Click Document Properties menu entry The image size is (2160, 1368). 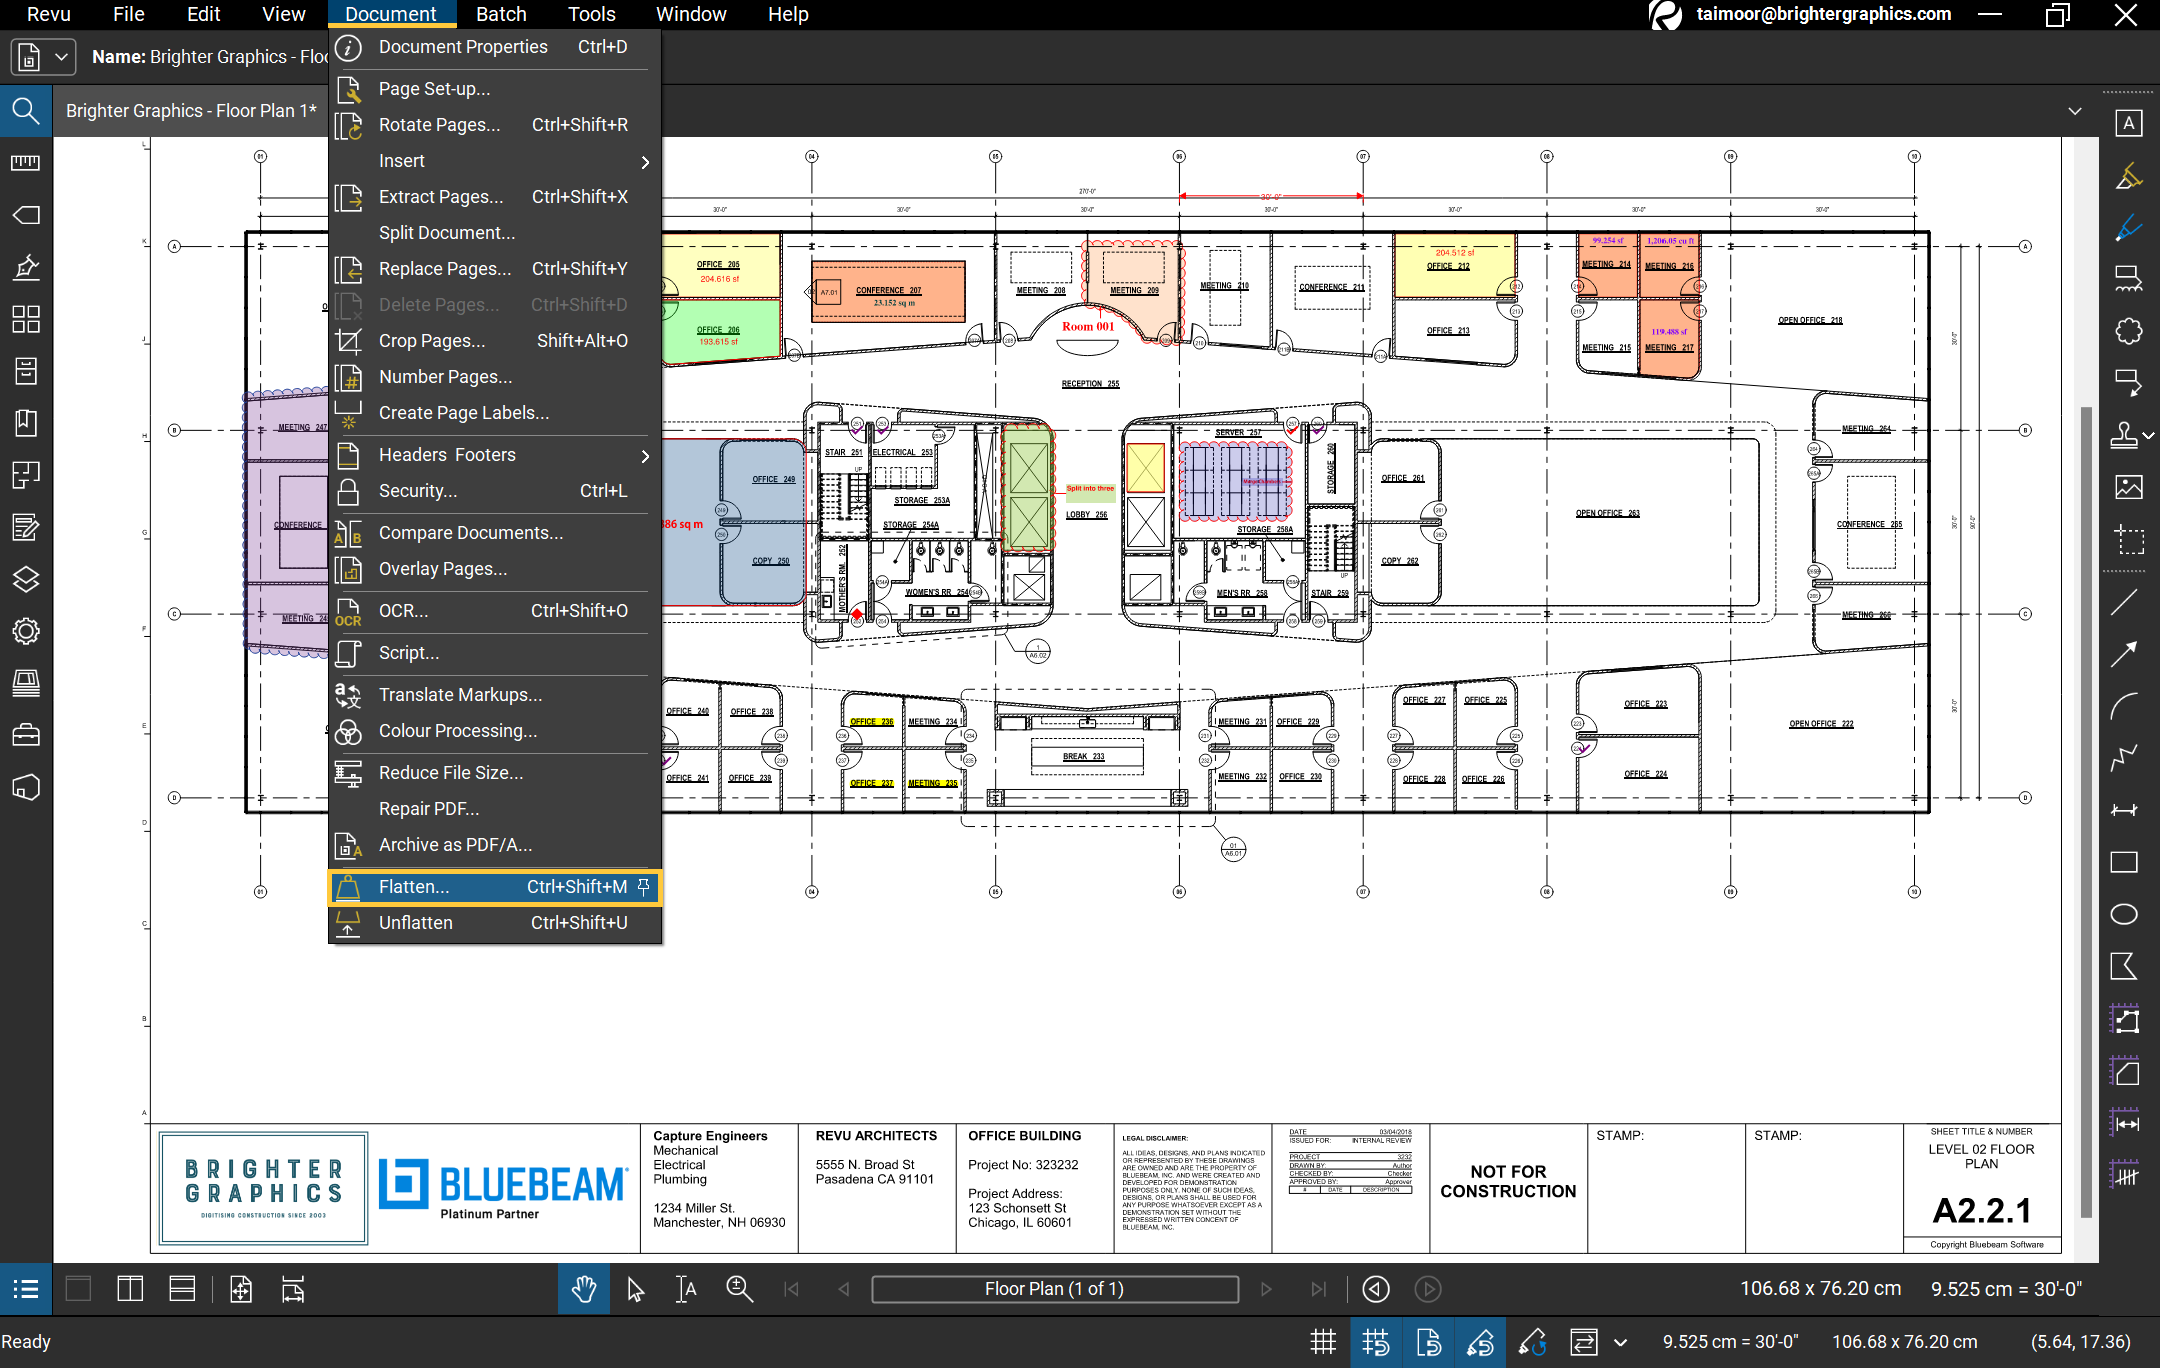click(495, 47)
